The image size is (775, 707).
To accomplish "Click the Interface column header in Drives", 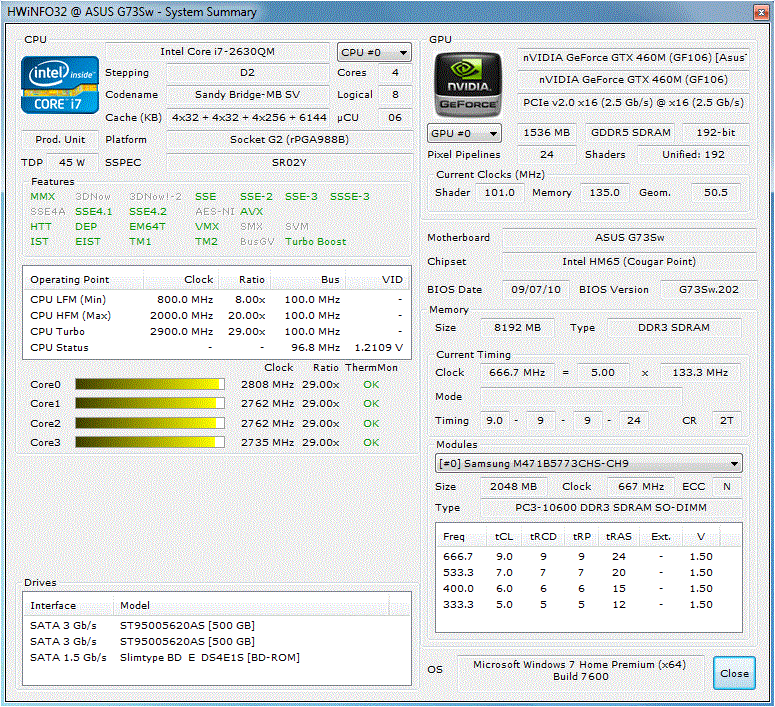I will point(69,605).
